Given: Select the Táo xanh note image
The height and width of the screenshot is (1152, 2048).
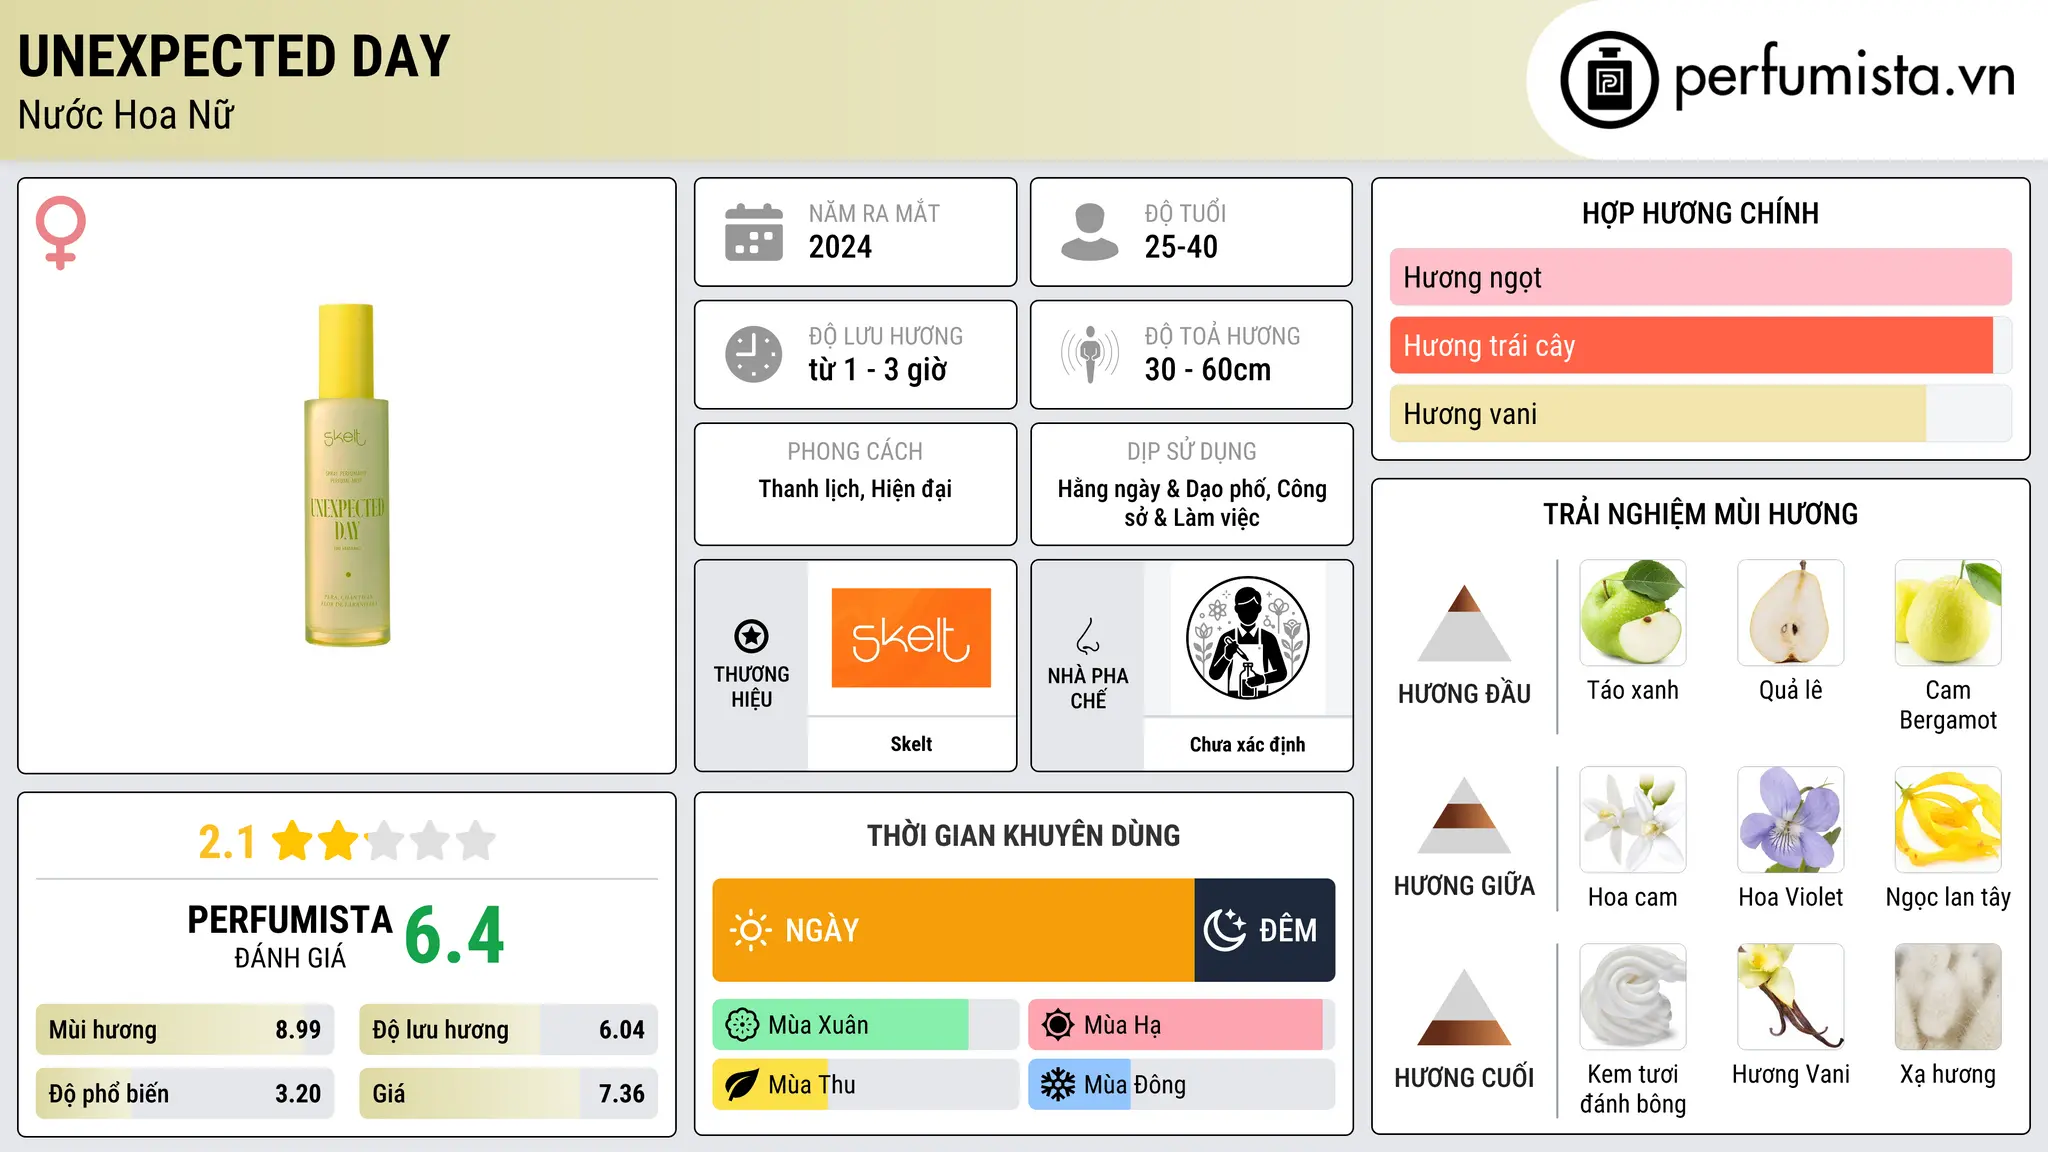Looking at the screenshot, I should 1633,613.
